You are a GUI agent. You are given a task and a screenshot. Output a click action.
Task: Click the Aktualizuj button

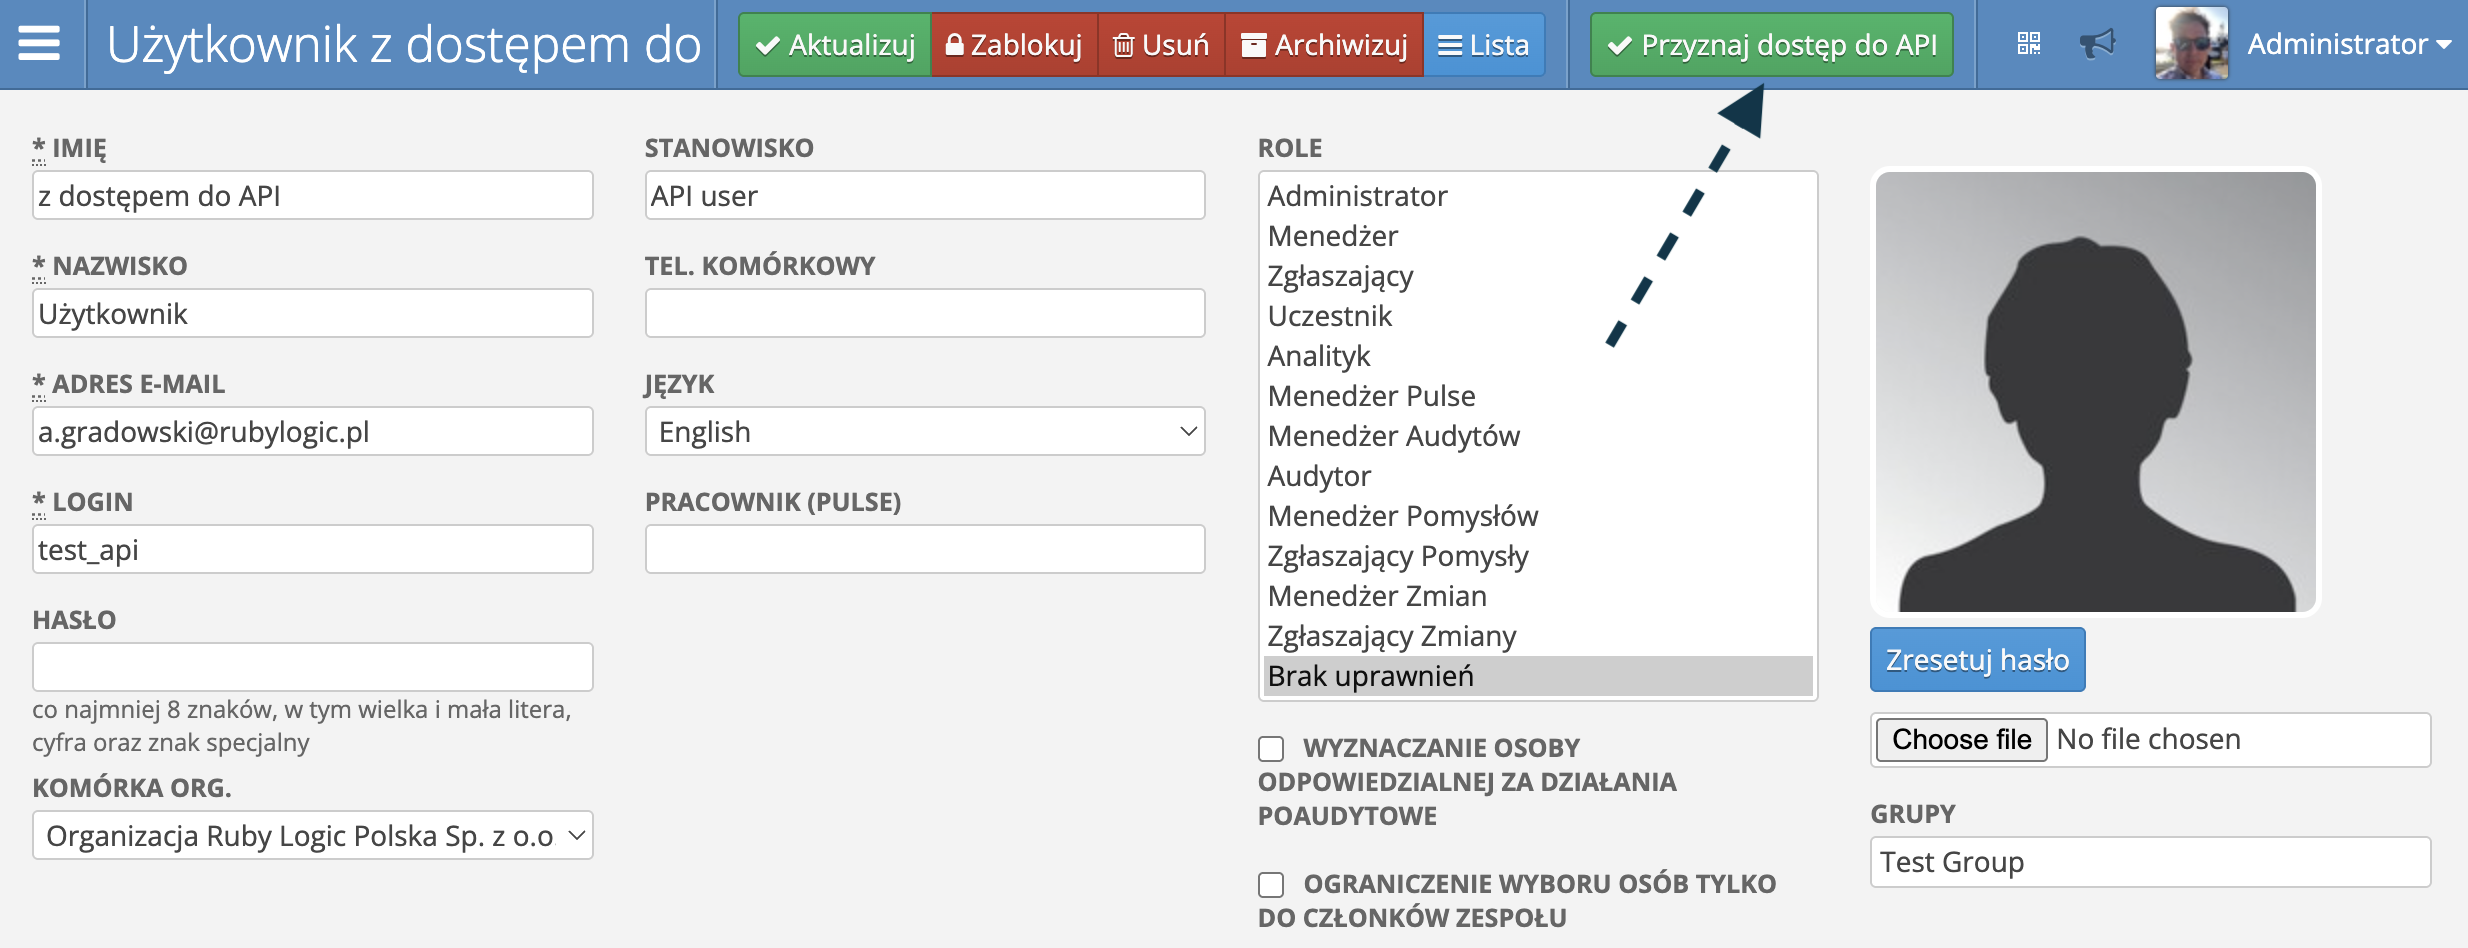[x=835, y=45]
